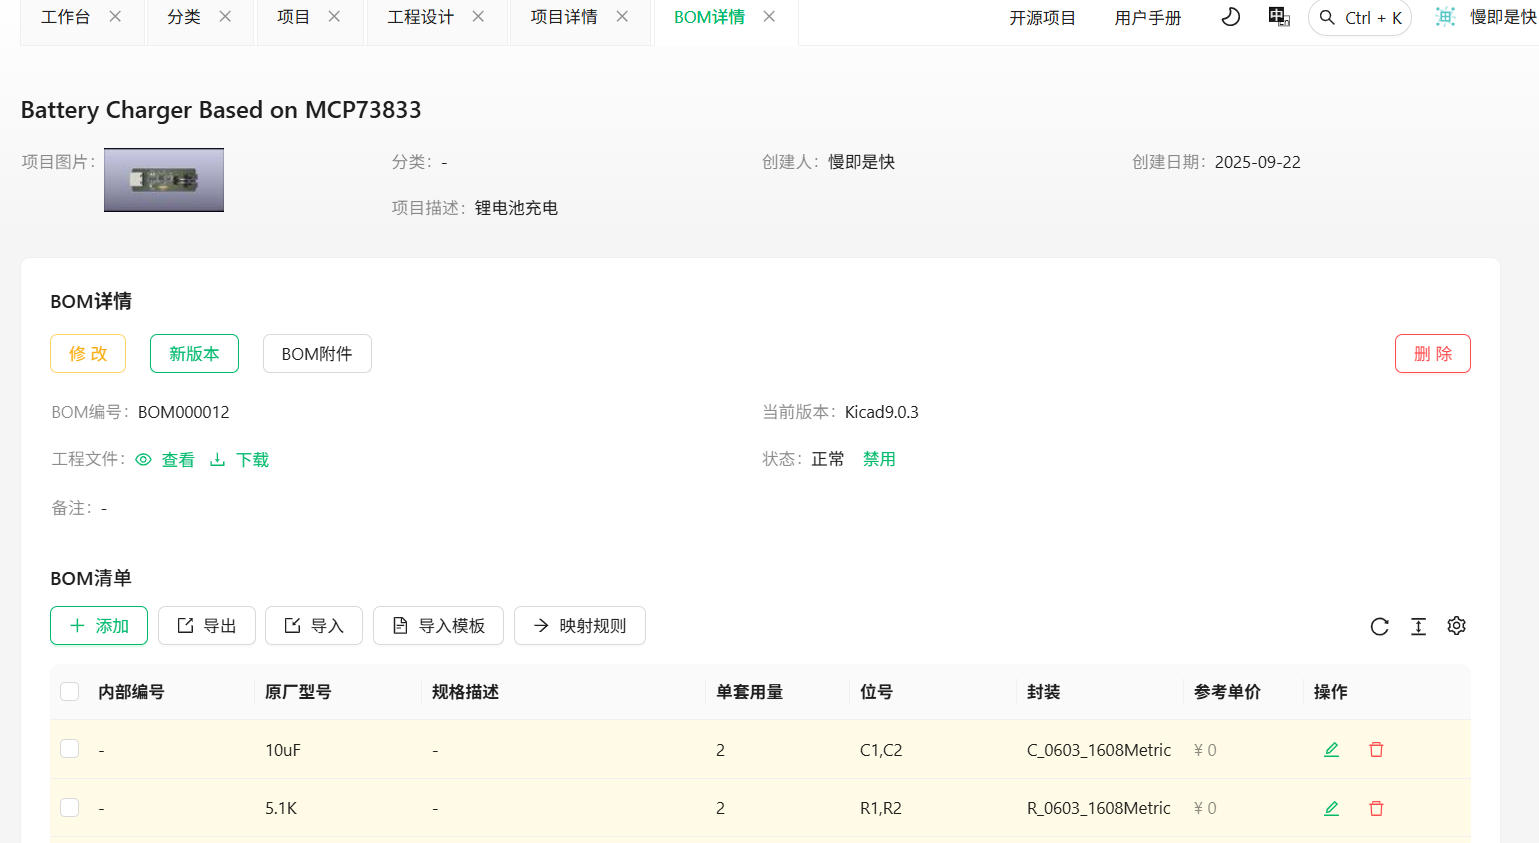1539x843 pixels.
Task: Open the Ctrl + K search box
Action: (1360, 18)
